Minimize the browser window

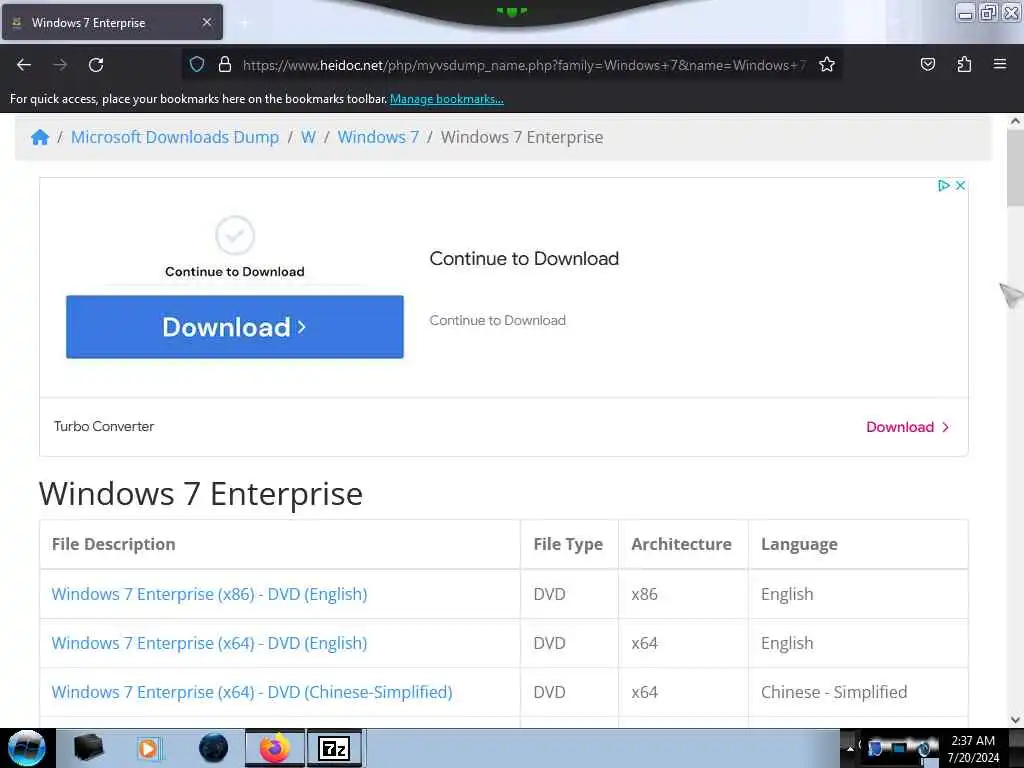[x=965, y=12]
